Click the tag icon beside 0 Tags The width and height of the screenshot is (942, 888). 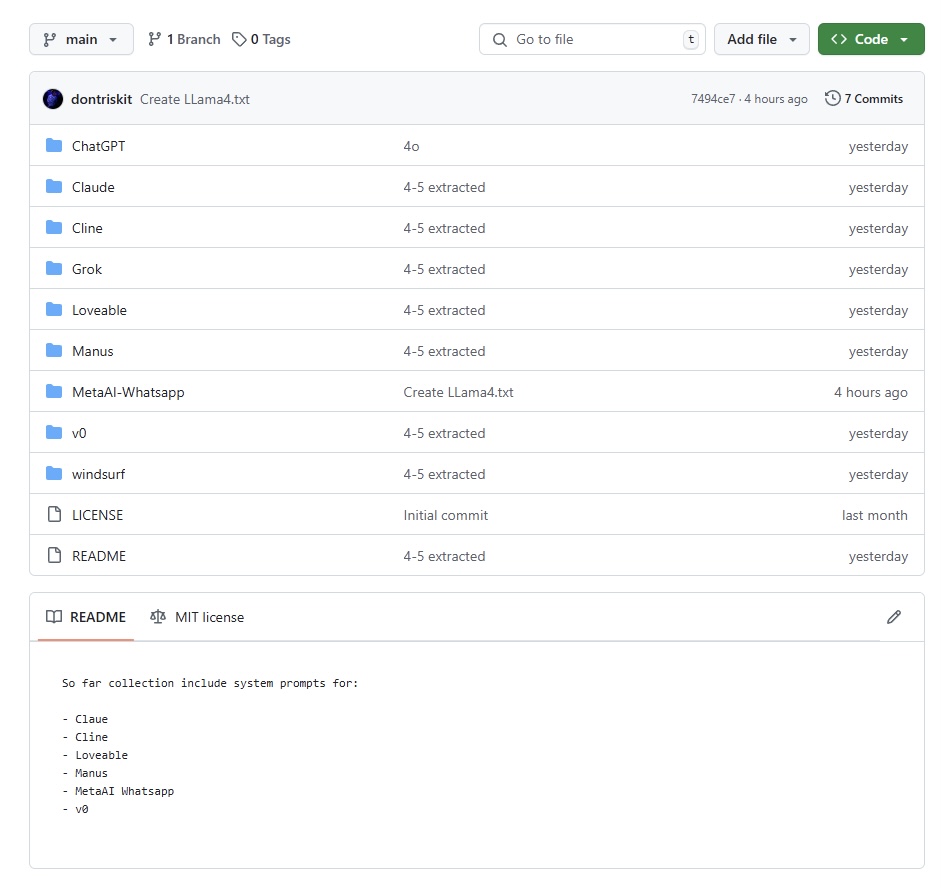[x=239, y=39]
